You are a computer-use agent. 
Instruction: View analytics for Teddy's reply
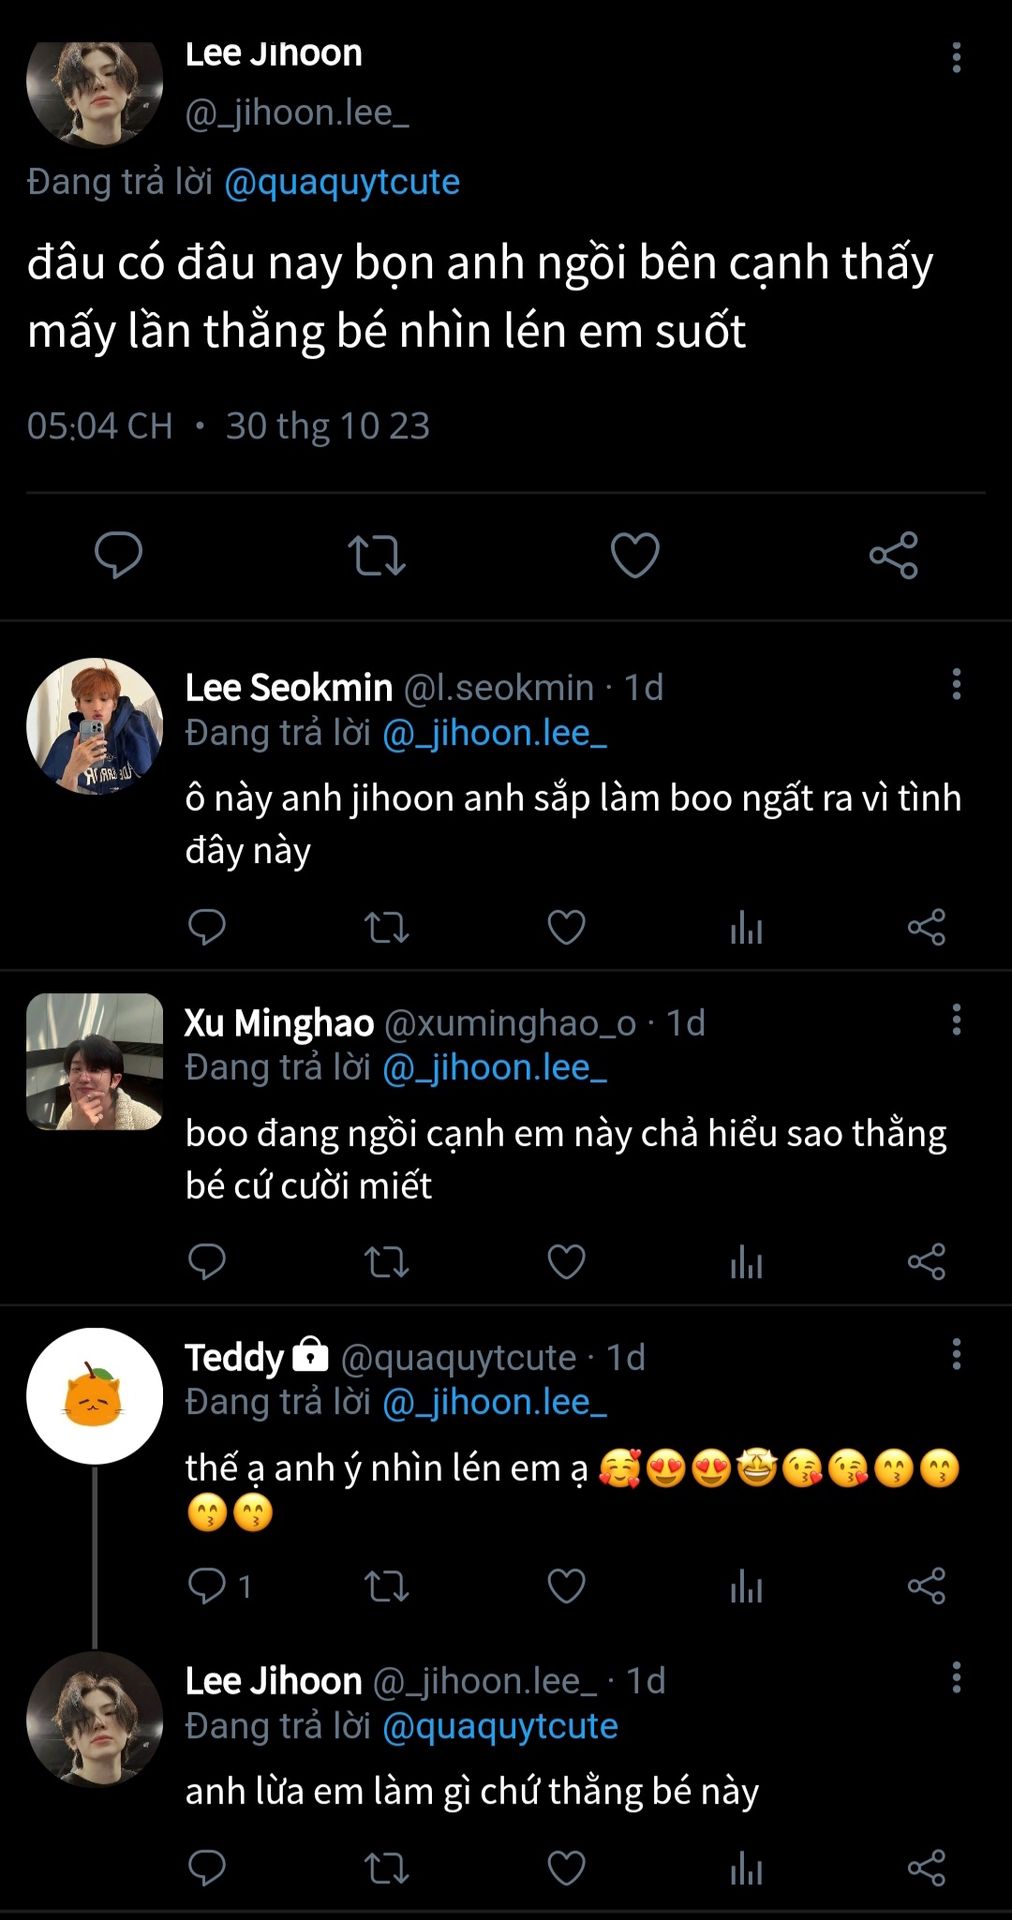click(746, 1586)
